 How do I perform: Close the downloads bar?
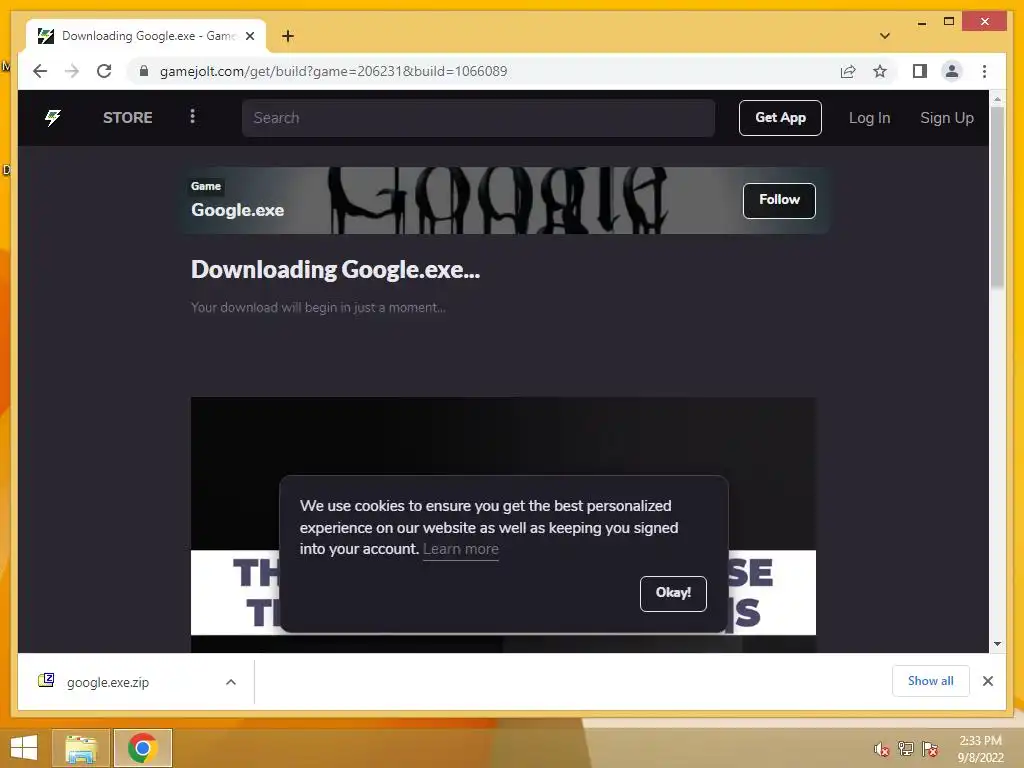coord(987,681)
